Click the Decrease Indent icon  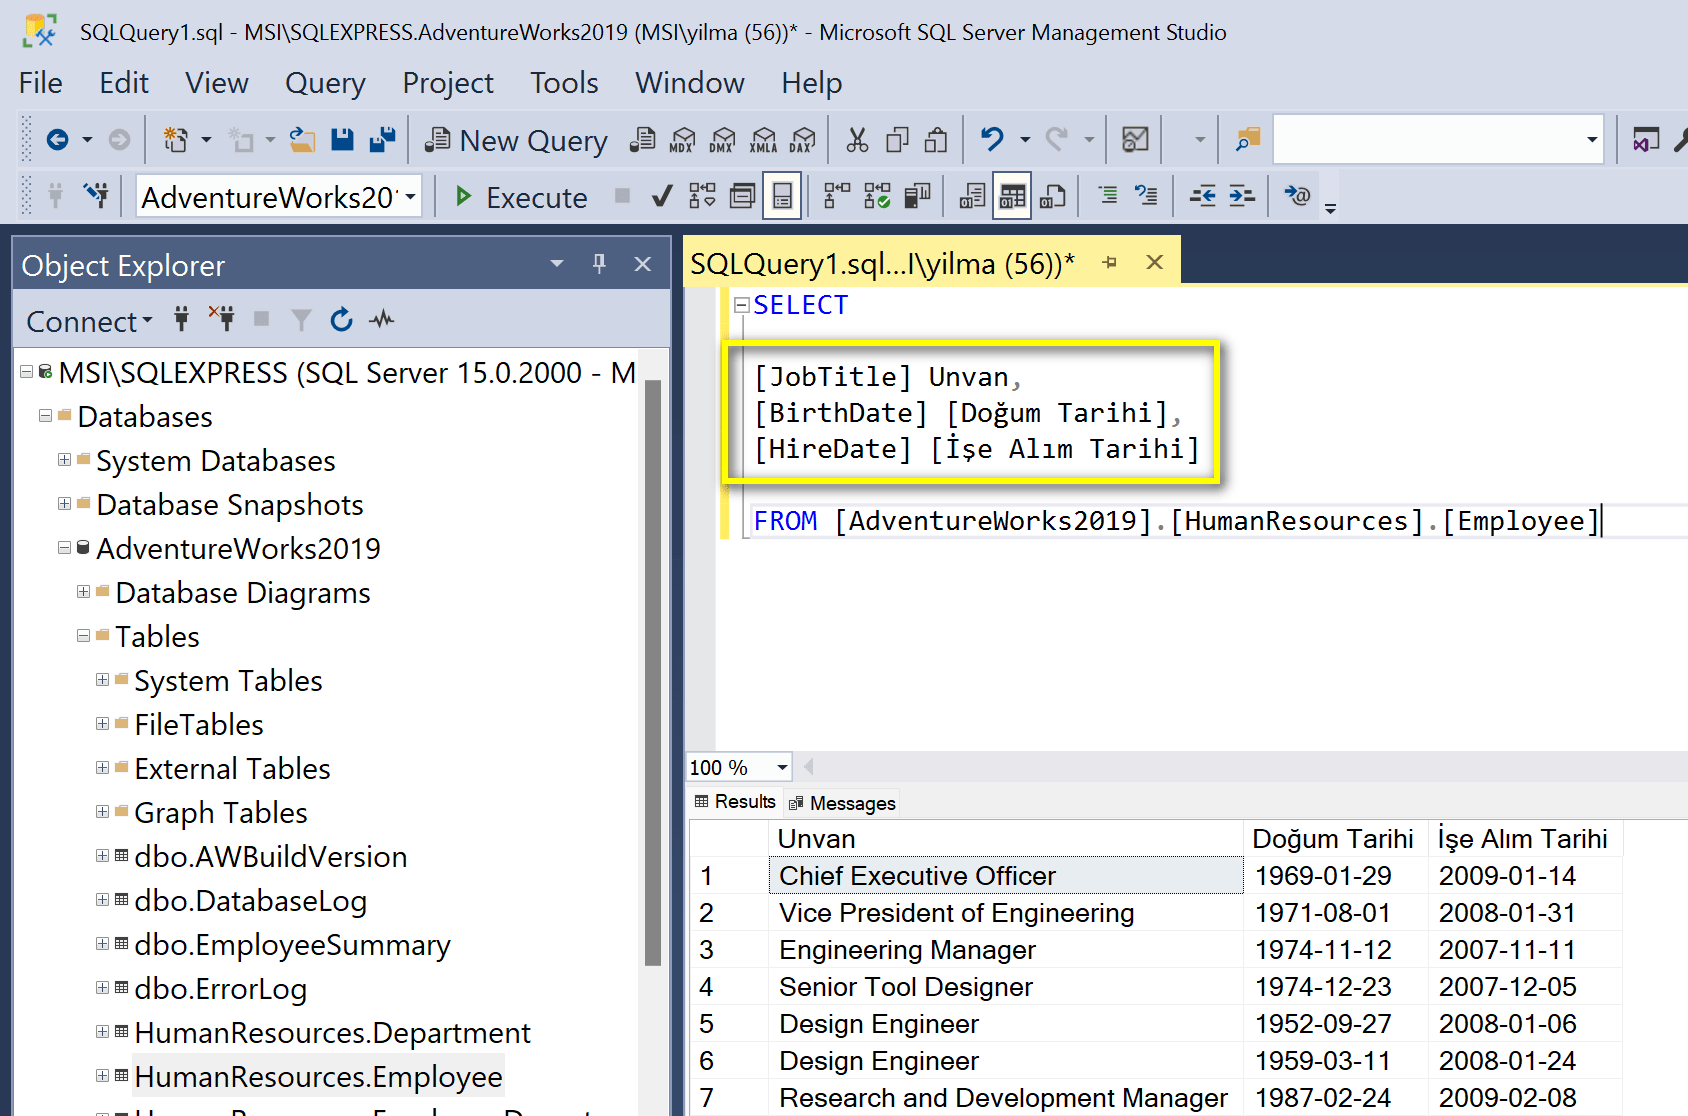click(x=1202, y=196)
